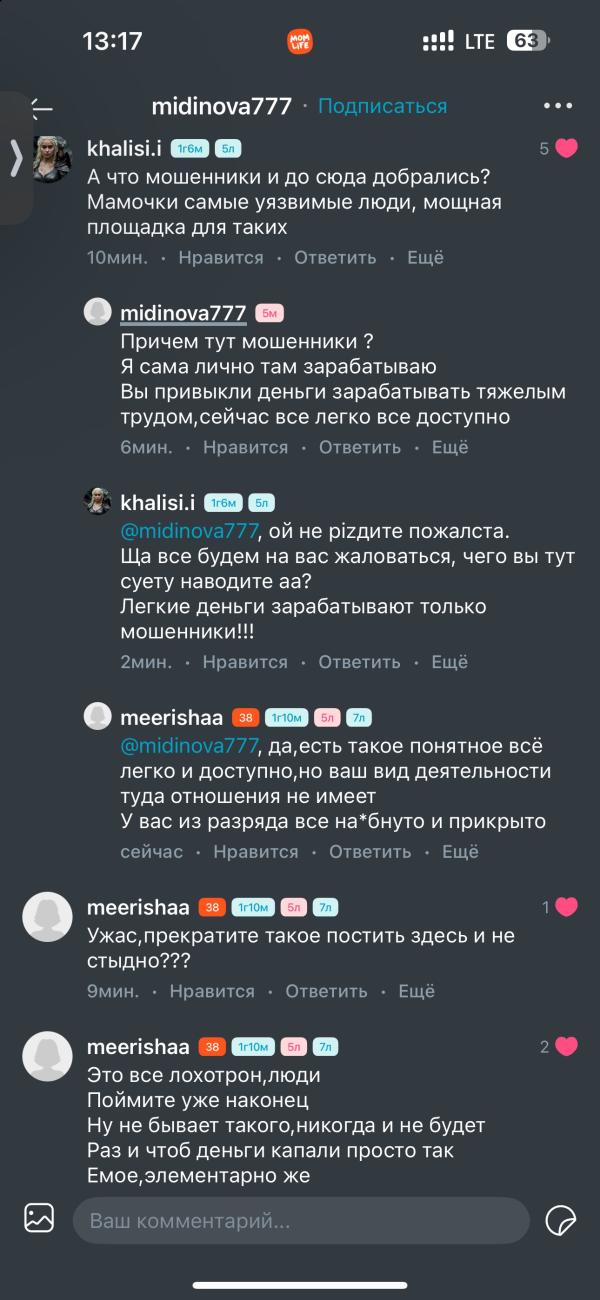Screen dimensions: 600x1300
Task: Tap heart on meerishaa's "Ужас" comment
Action: pos(567,908)
